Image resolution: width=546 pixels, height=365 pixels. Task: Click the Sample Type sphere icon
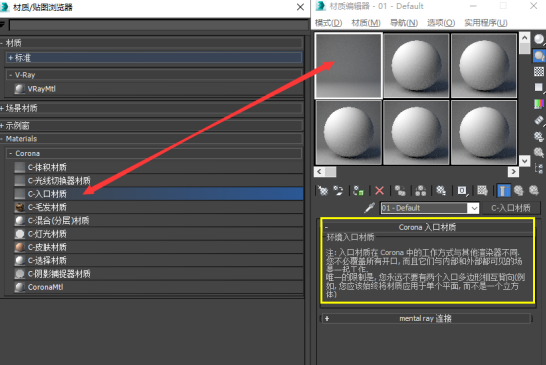pos(539,39)
